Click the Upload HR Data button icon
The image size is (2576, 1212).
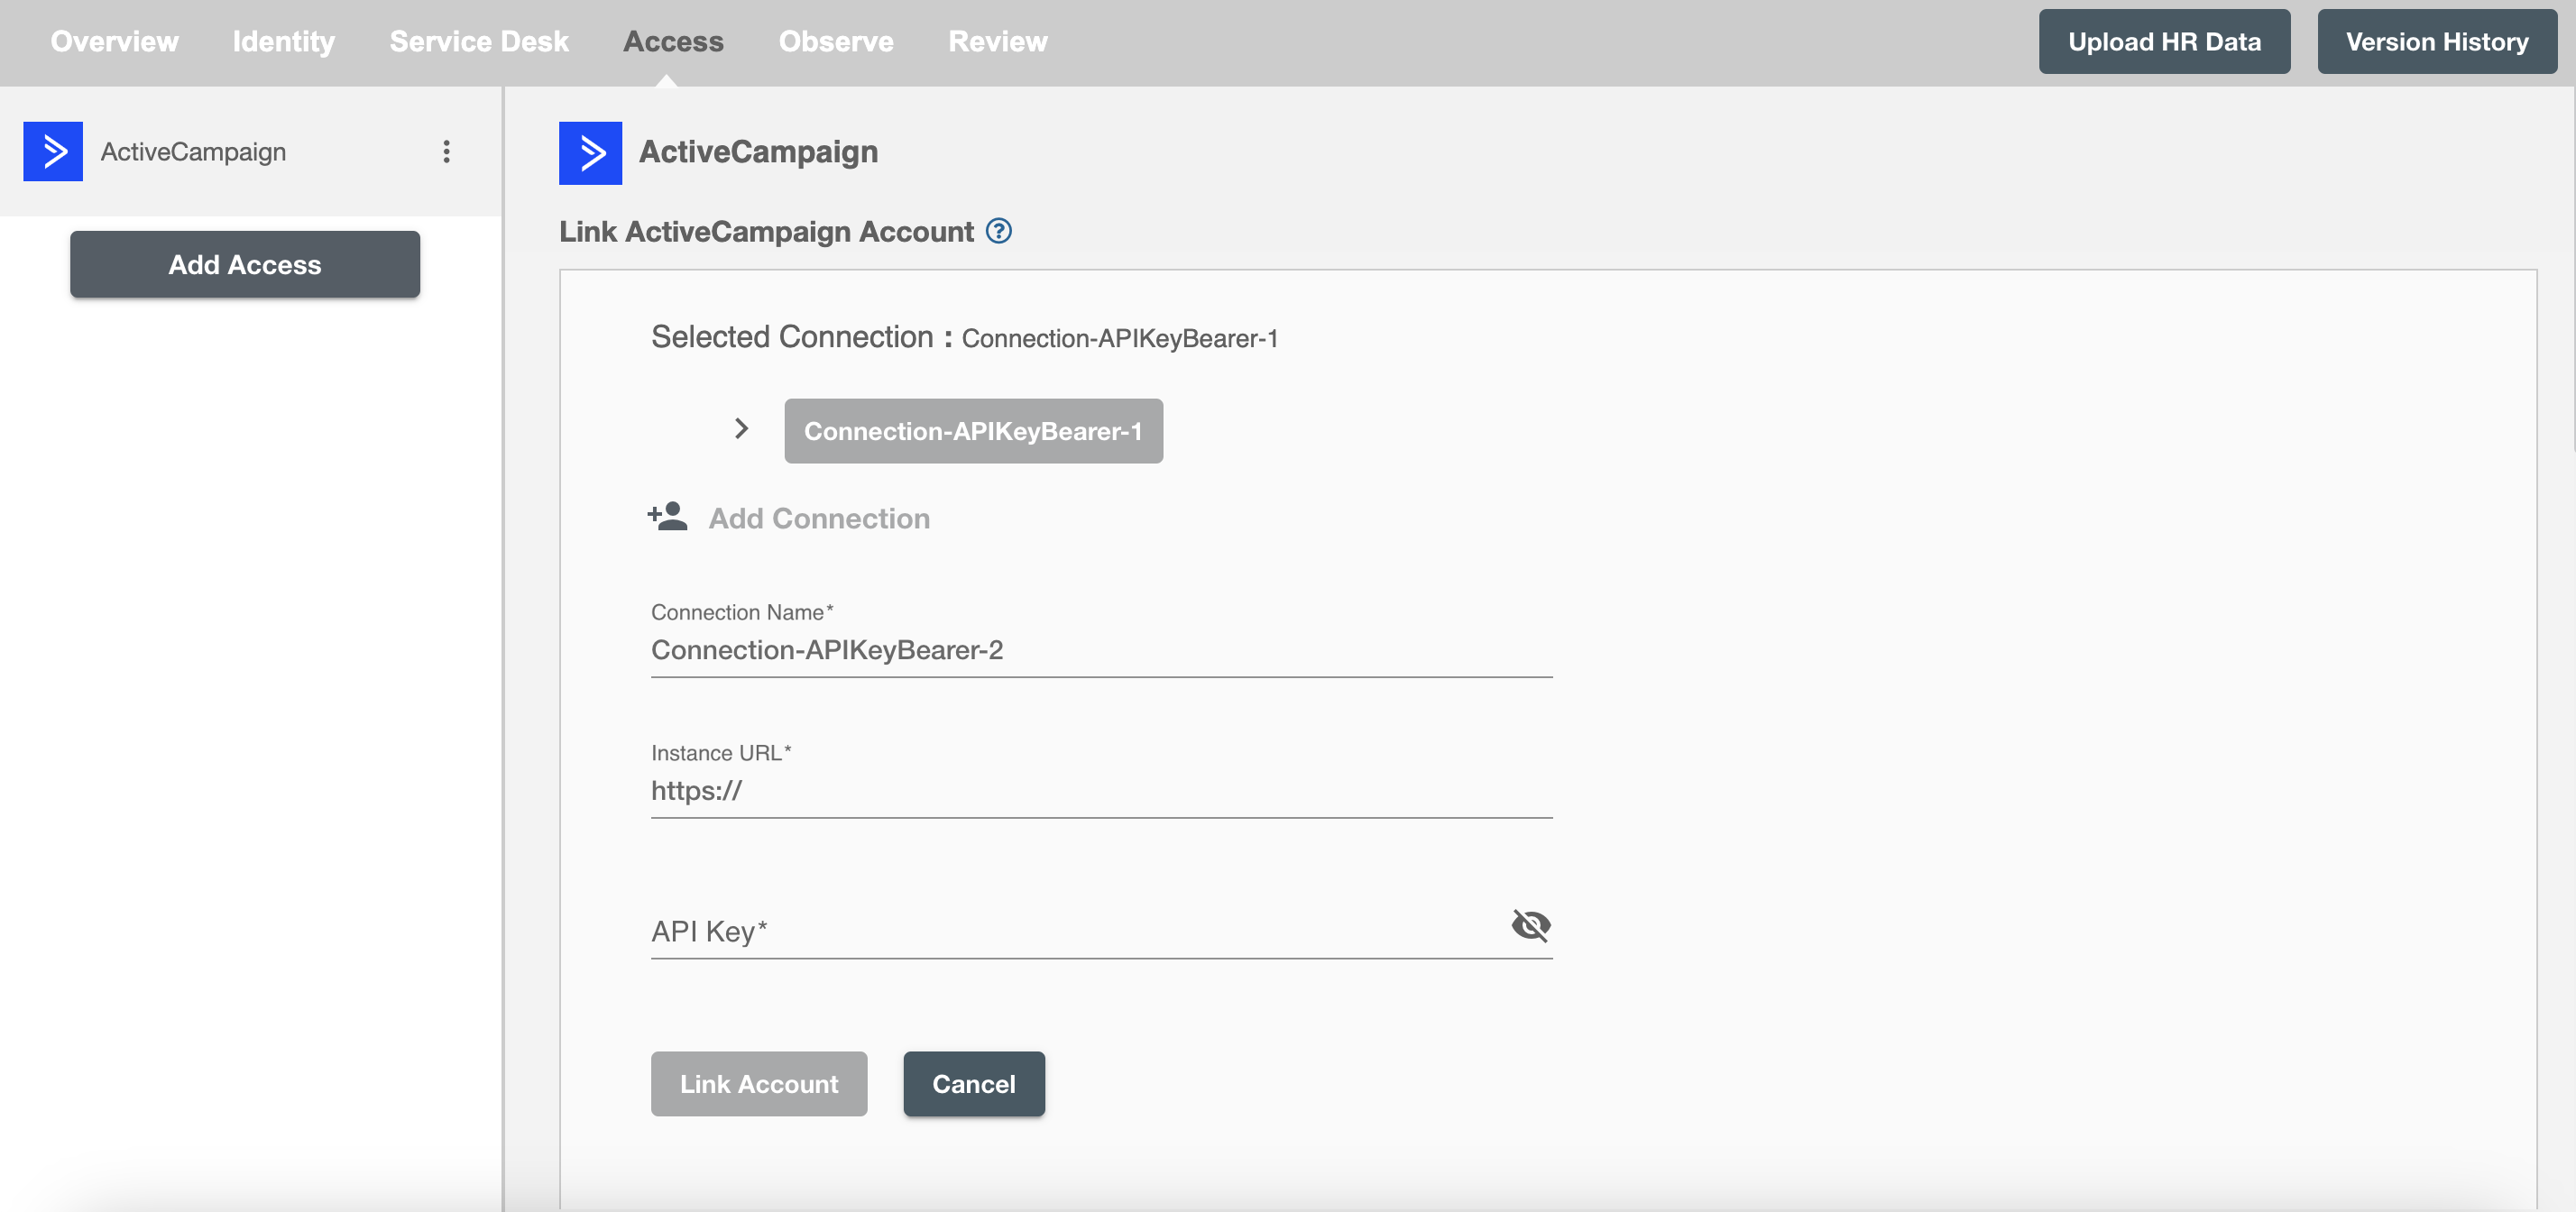[2164, 41]
